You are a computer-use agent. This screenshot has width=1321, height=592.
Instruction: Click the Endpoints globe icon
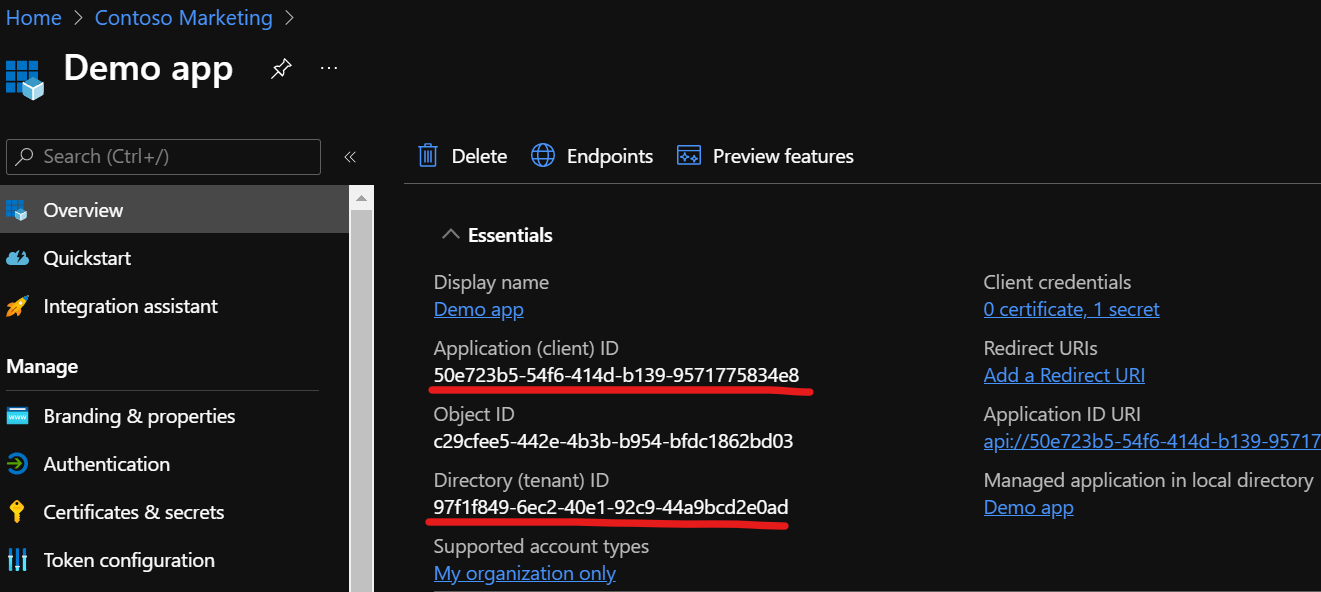tap(542, 156)
